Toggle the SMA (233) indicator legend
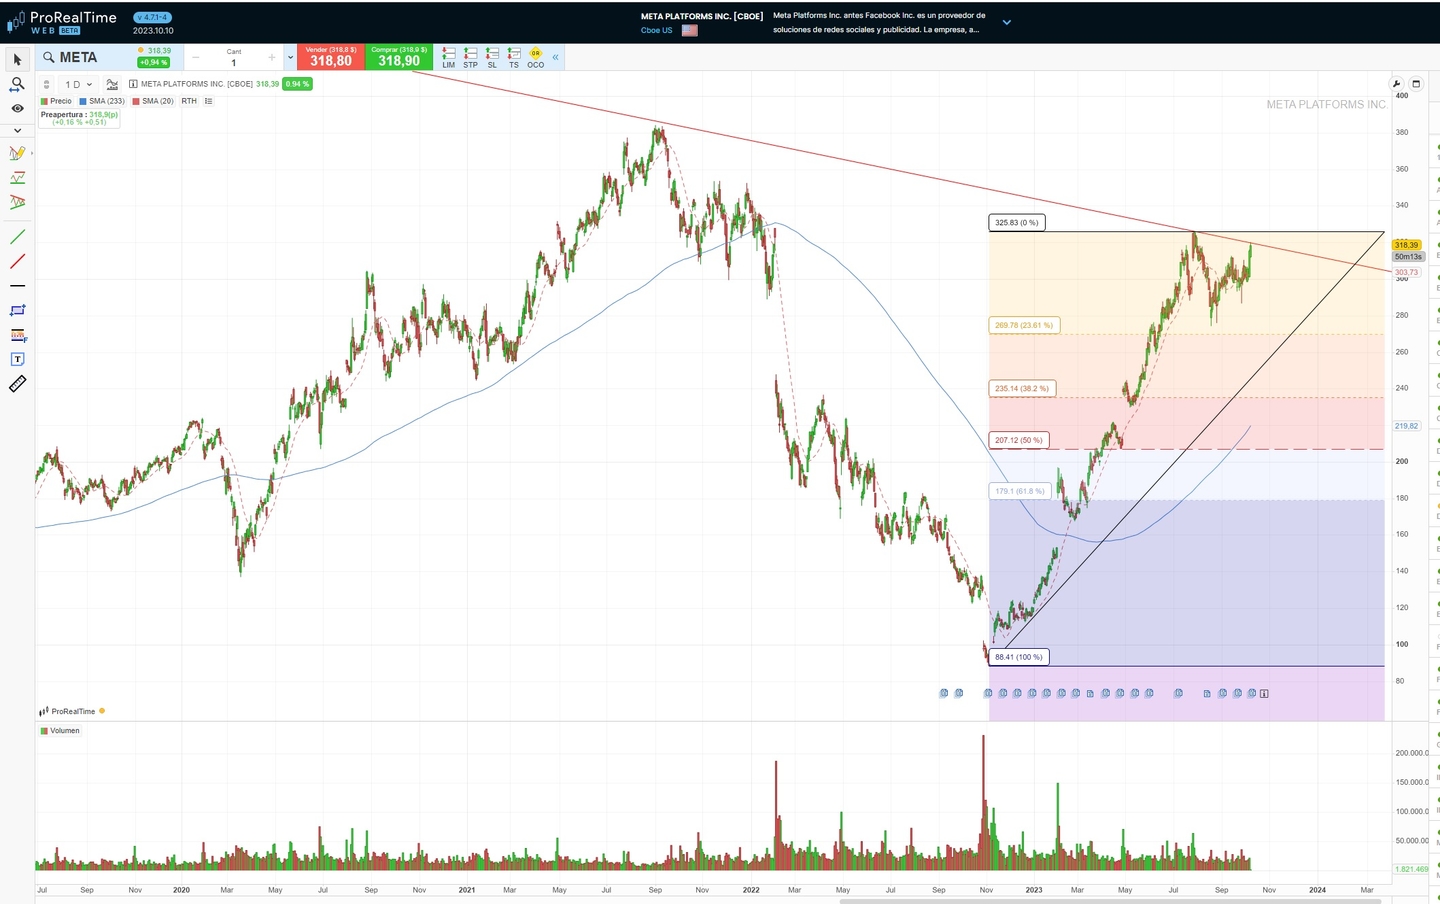 pyautogui.click(x=102, y=101)
